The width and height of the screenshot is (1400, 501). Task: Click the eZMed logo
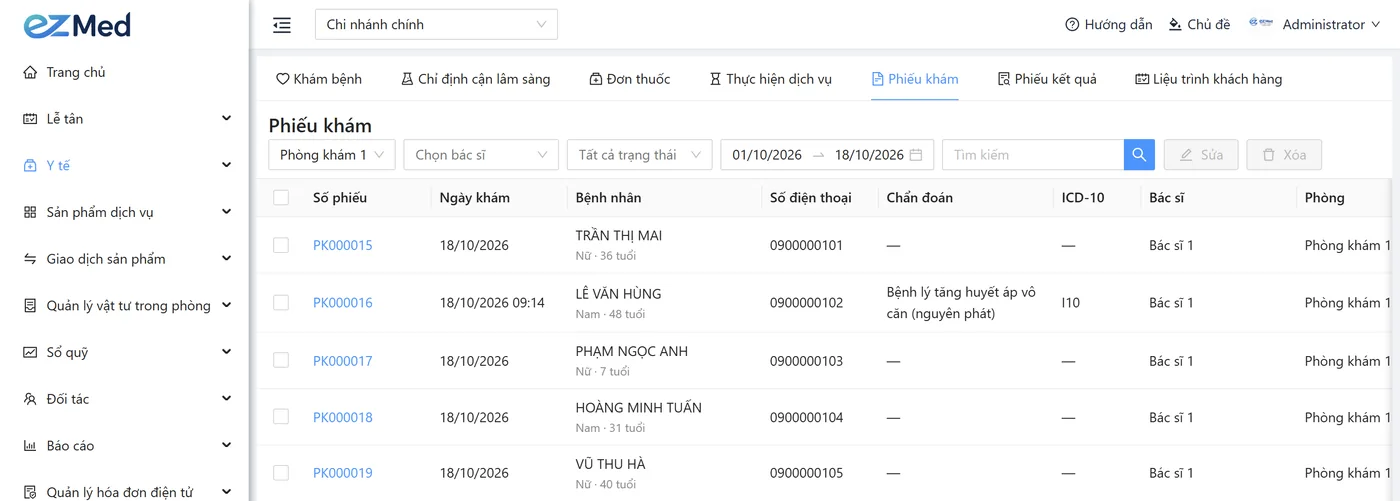pos(77,25)
